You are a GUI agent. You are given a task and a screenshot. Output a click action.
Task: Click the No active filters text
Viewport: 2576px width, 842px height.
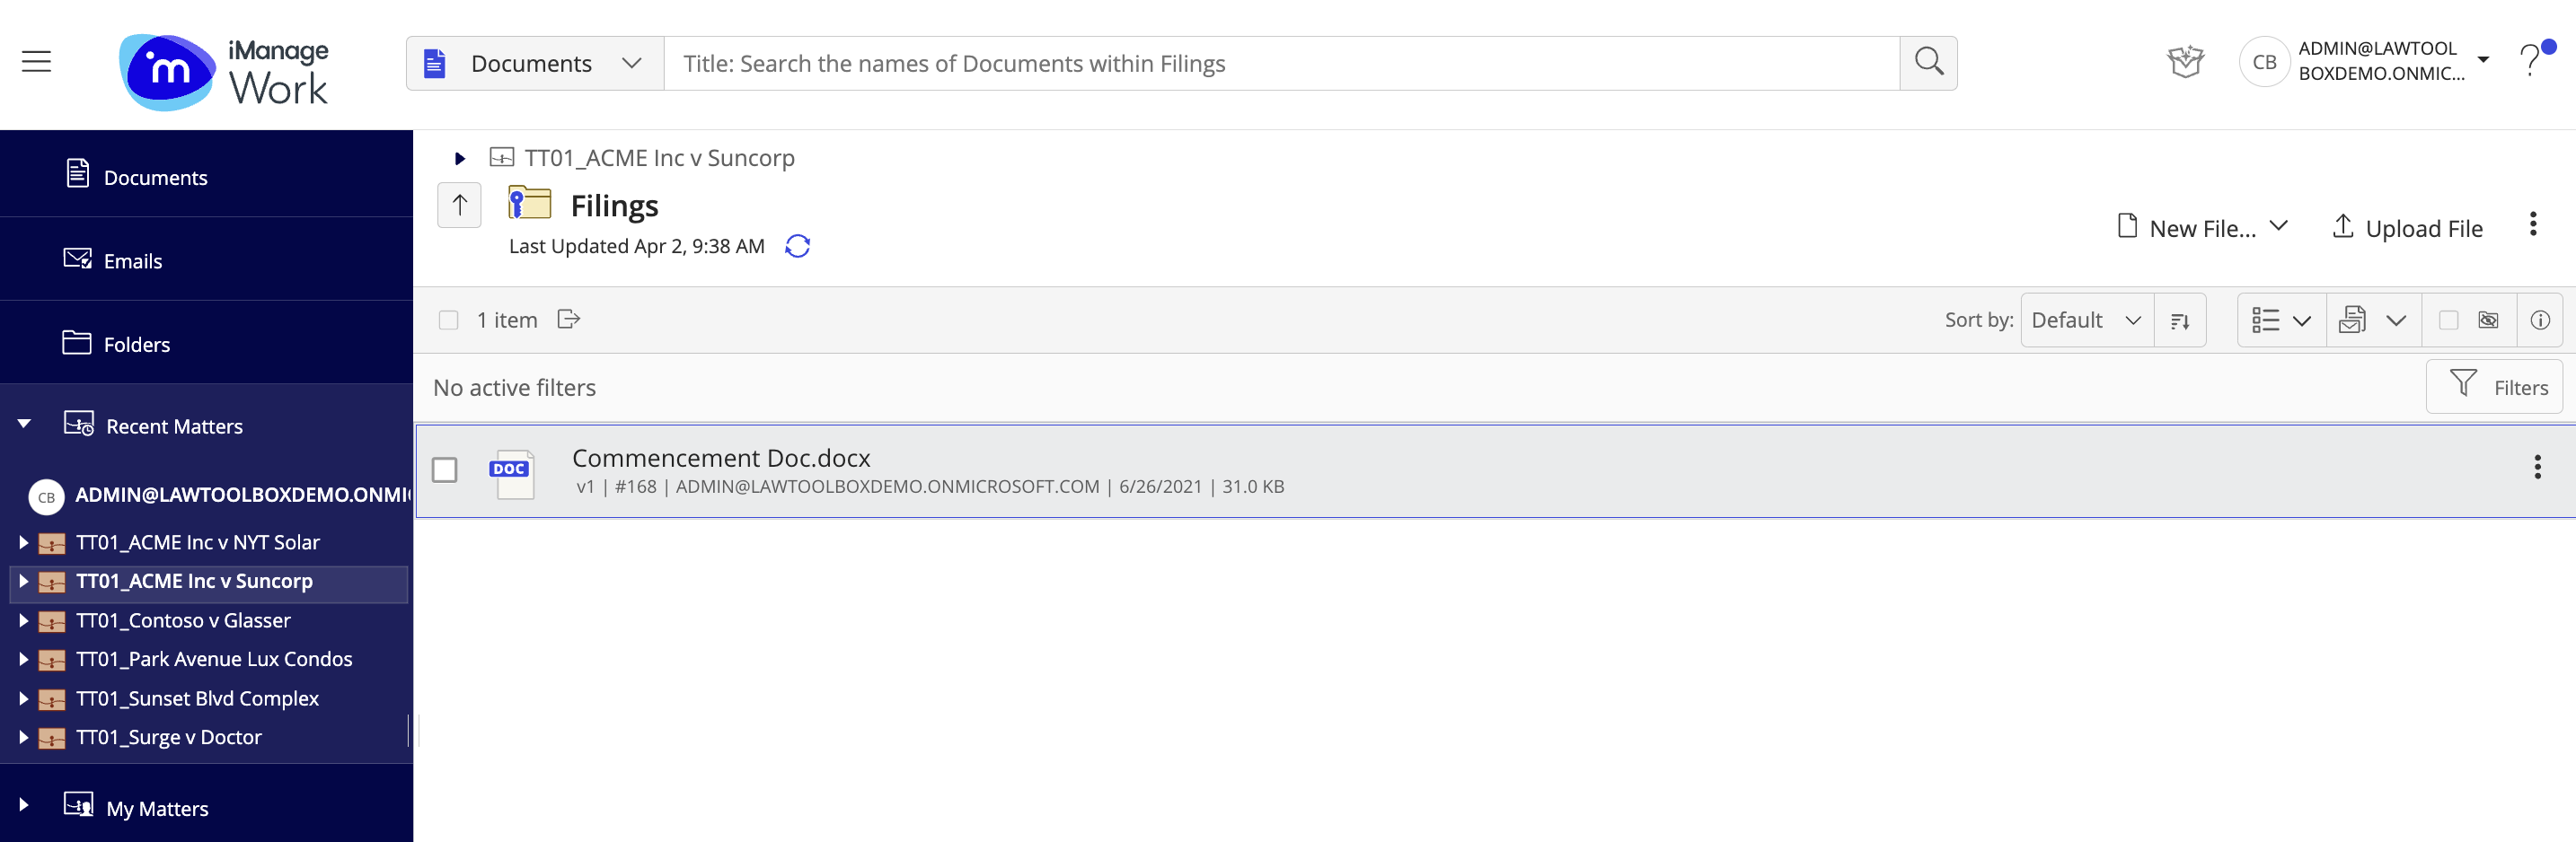click(514, 387)
